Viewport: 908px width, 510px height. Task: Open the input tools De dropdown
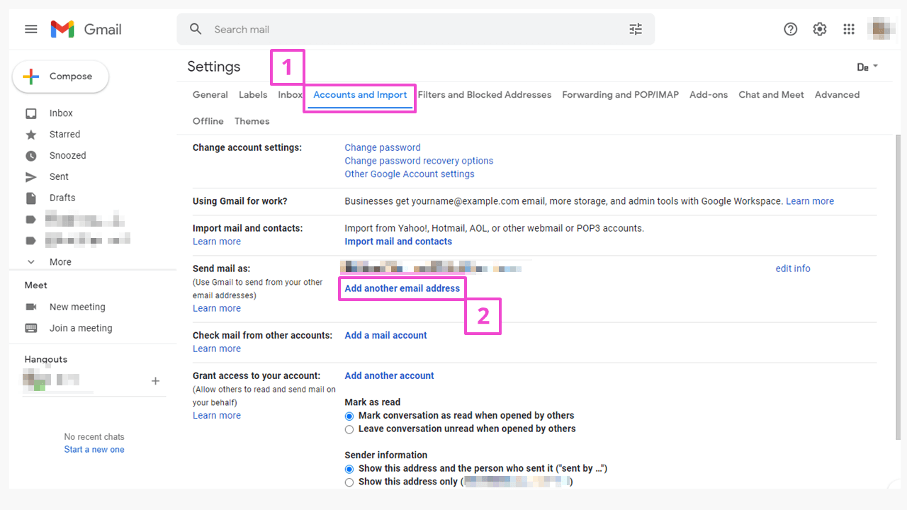(867, 67)
